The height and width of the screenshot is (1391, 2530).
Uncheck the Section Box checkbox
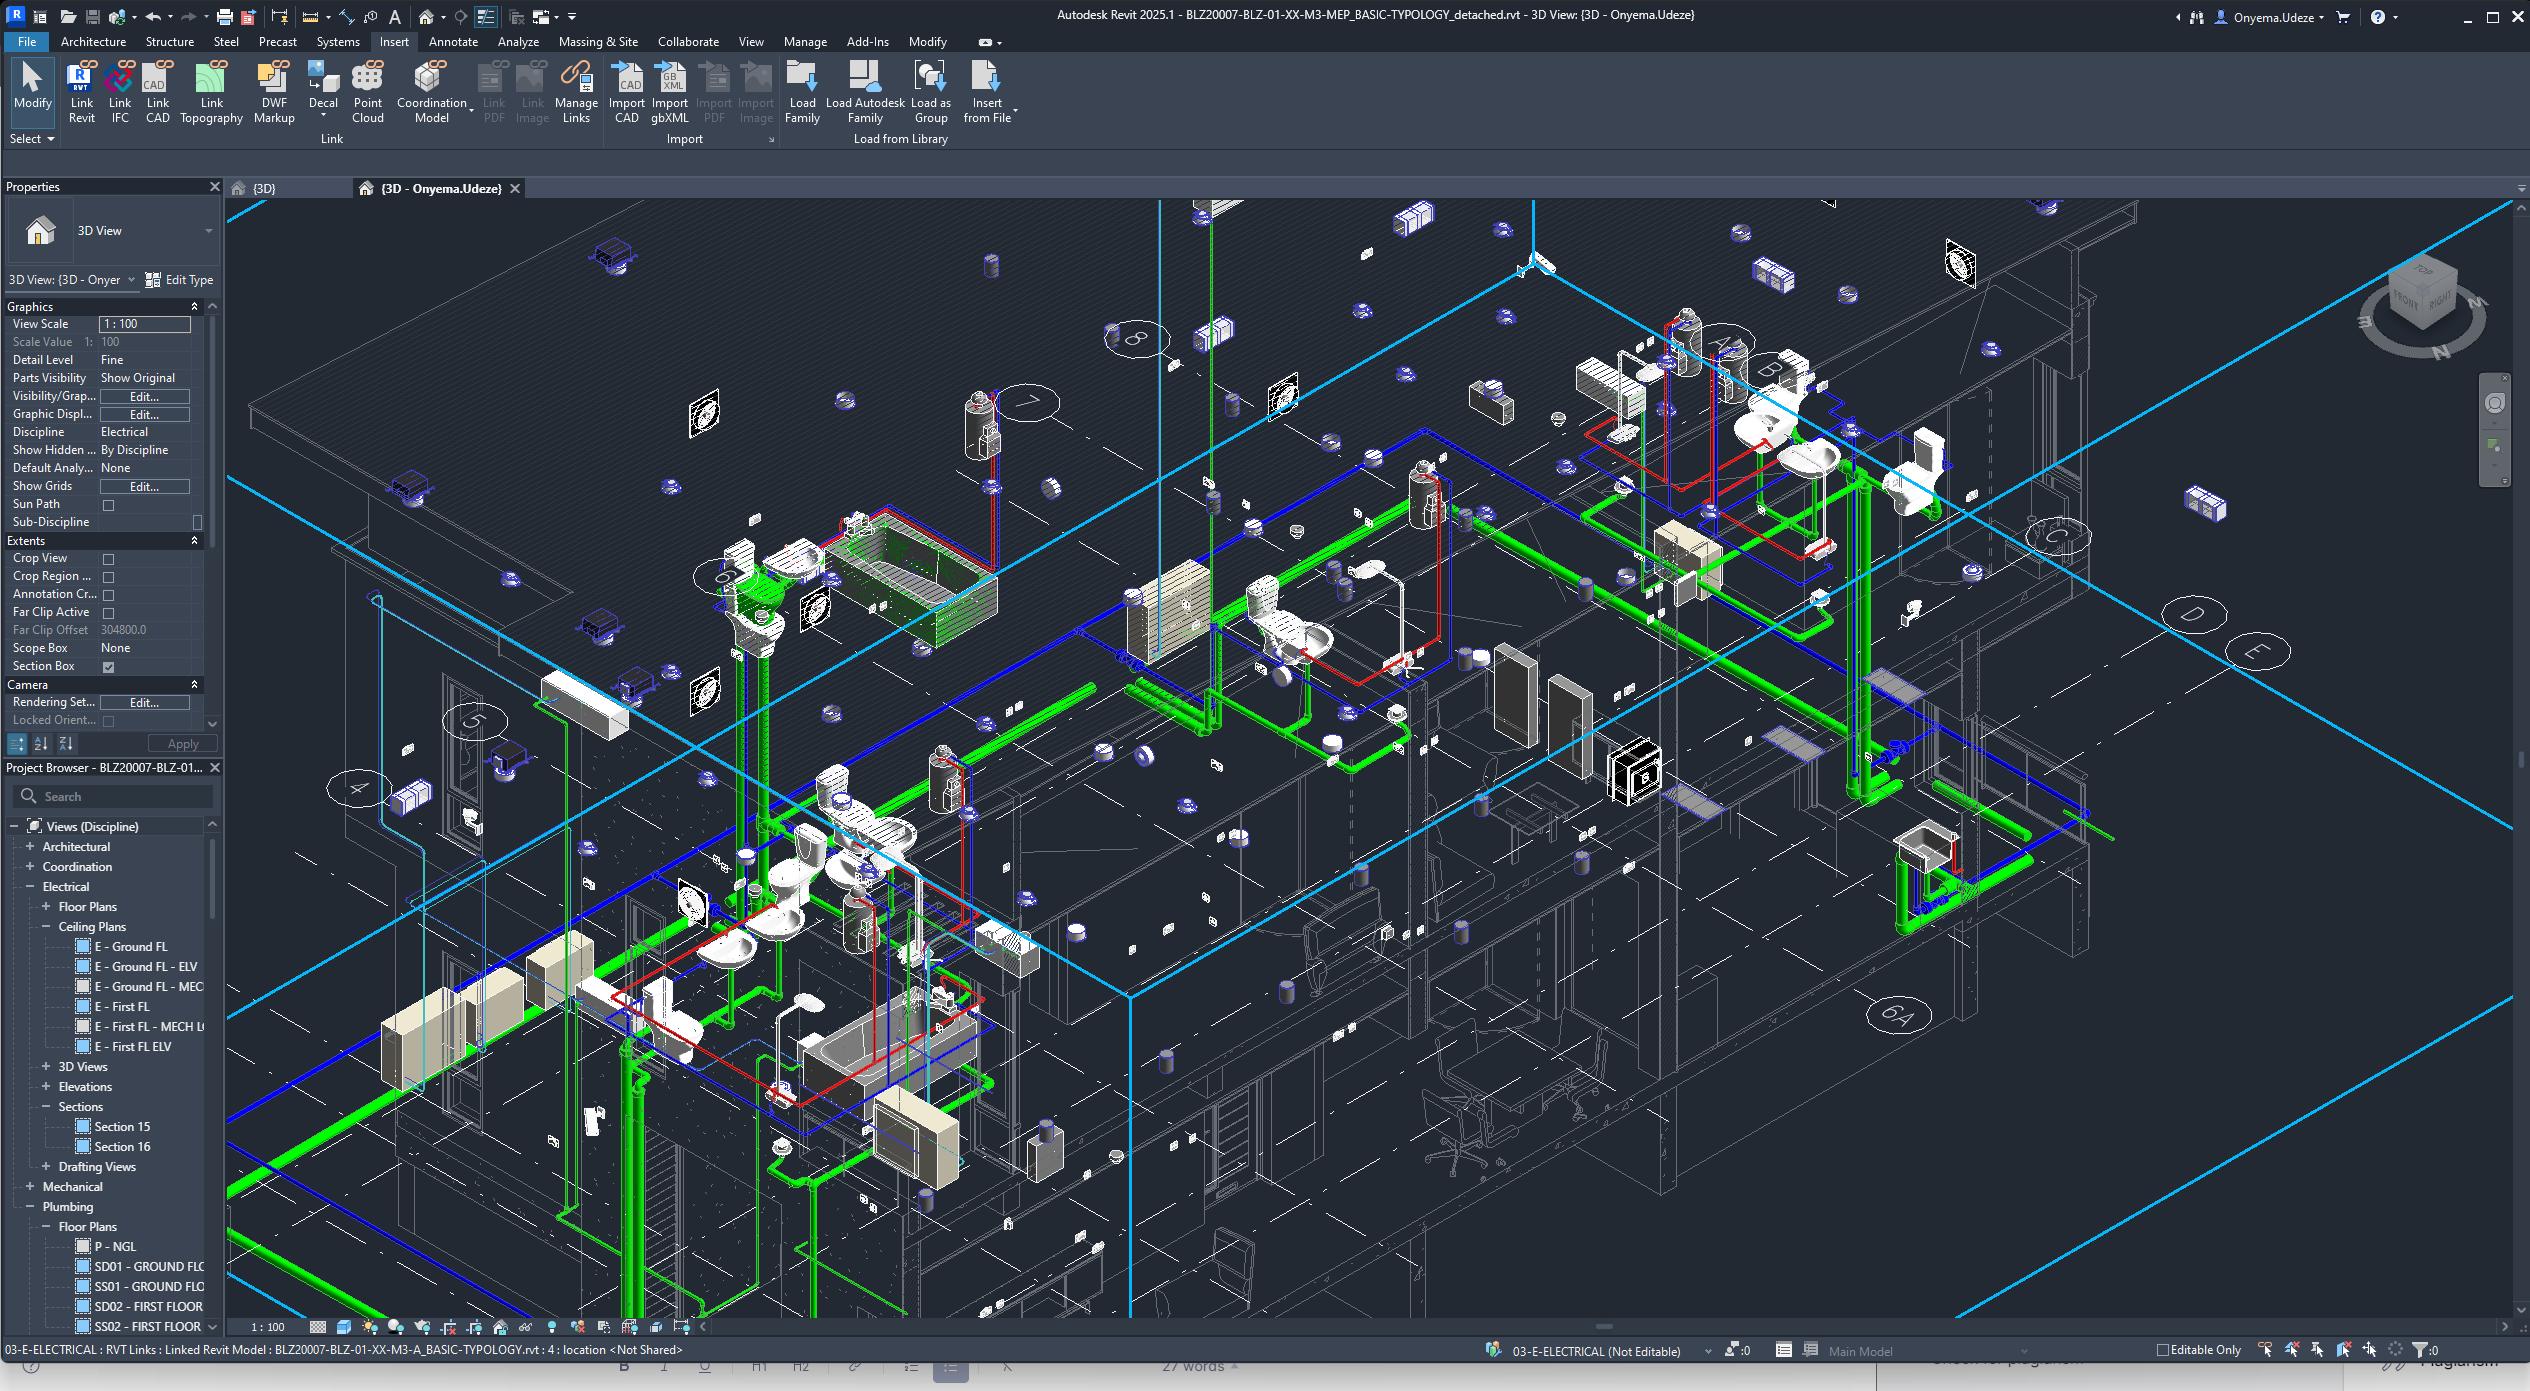pyautogui.click(x=109, y=667)
